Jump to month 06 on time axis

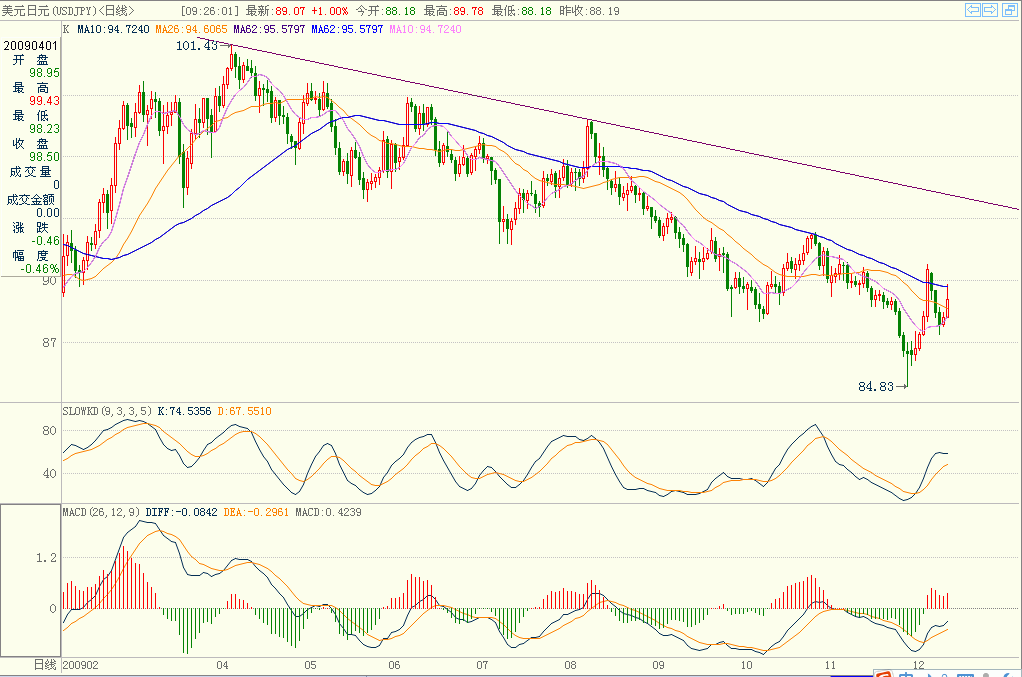[x=394, y=665]
